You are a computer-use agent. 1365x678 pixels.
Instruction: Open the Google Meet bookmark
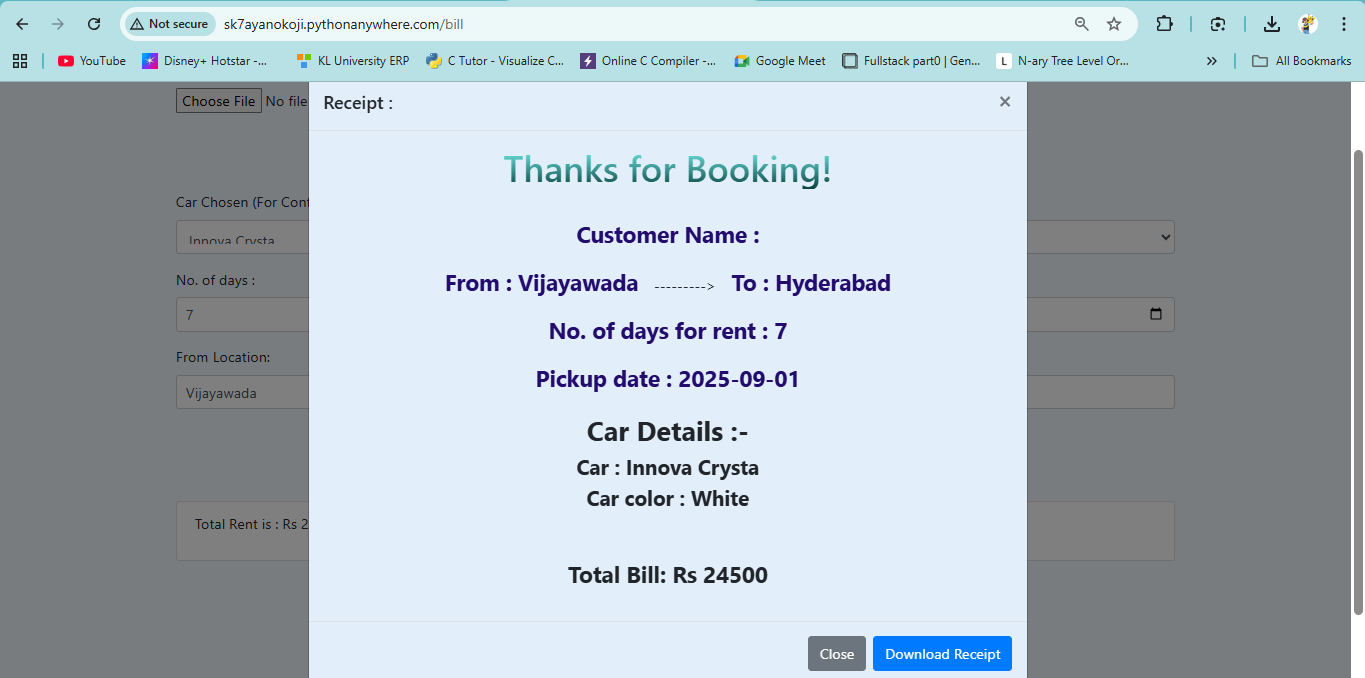pos(780,61)
